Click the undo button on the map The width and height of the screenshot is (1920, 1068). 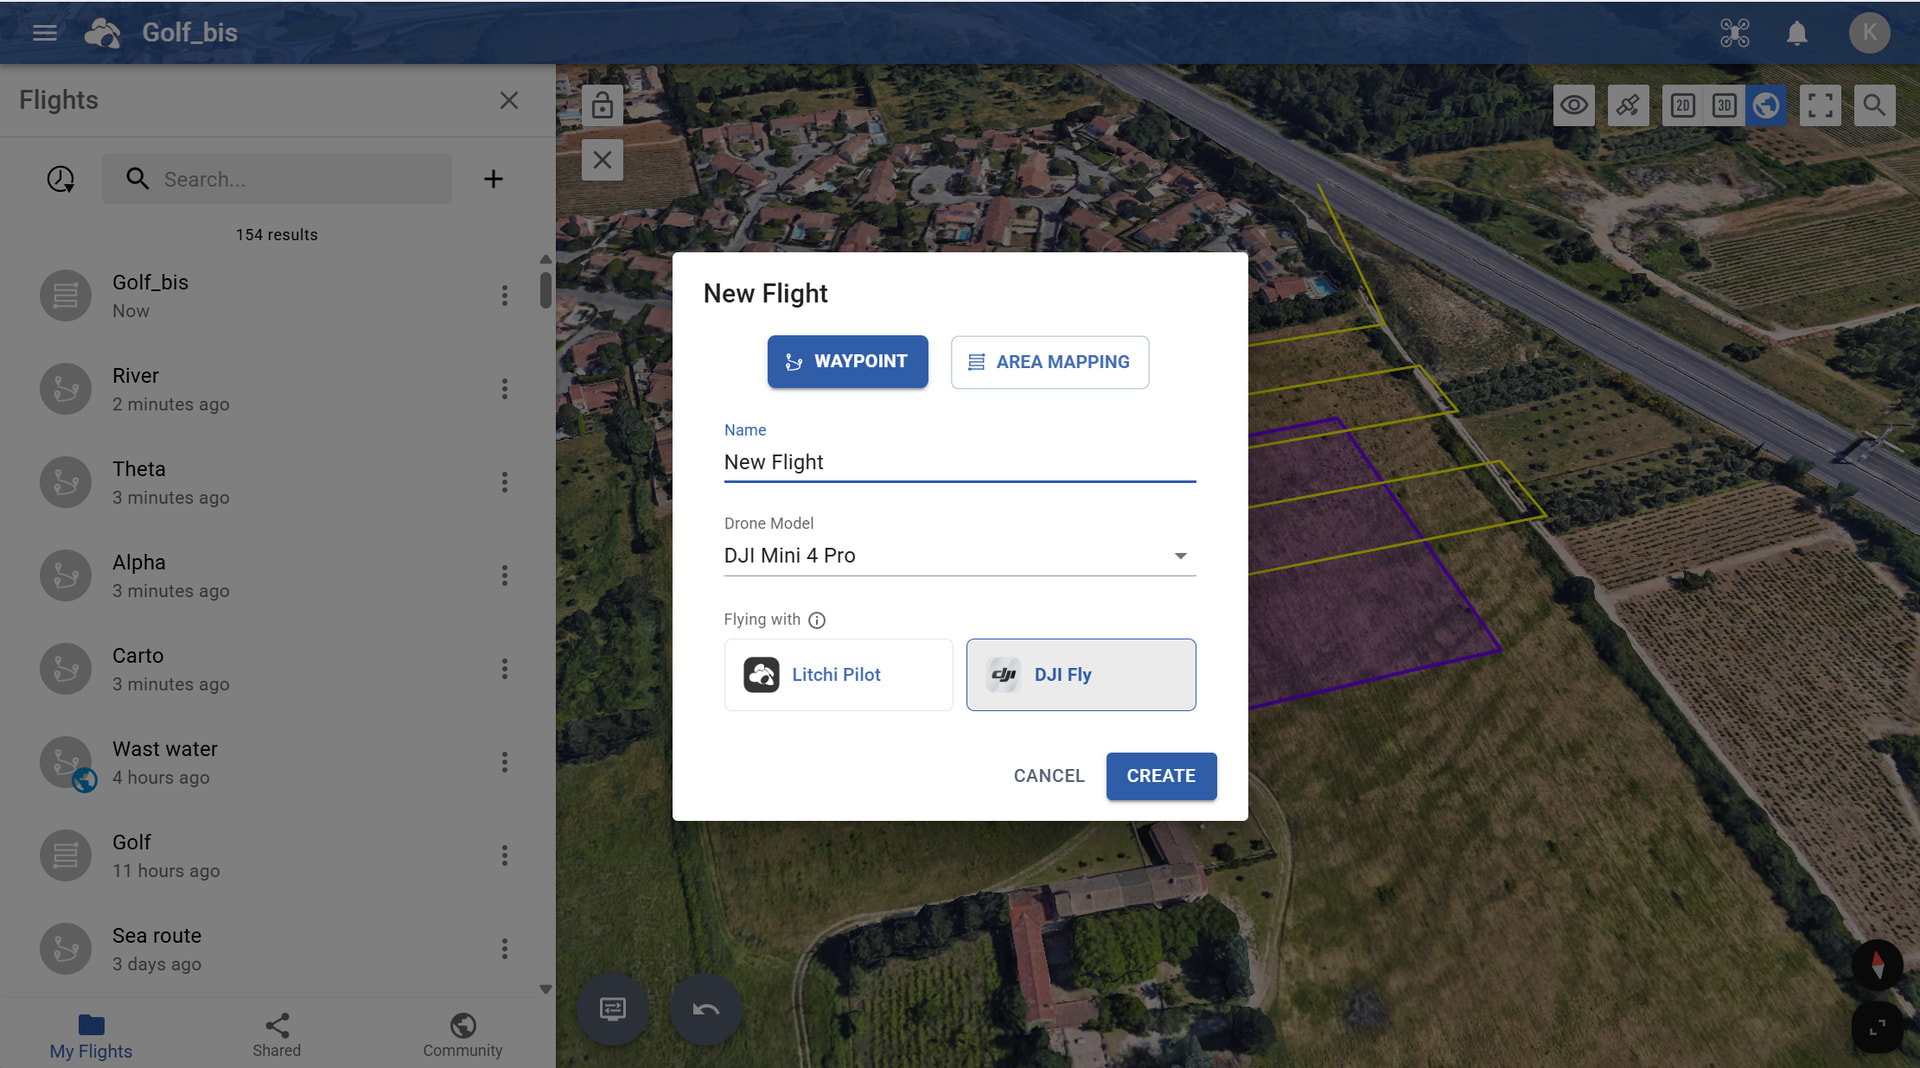point(706,1009)
